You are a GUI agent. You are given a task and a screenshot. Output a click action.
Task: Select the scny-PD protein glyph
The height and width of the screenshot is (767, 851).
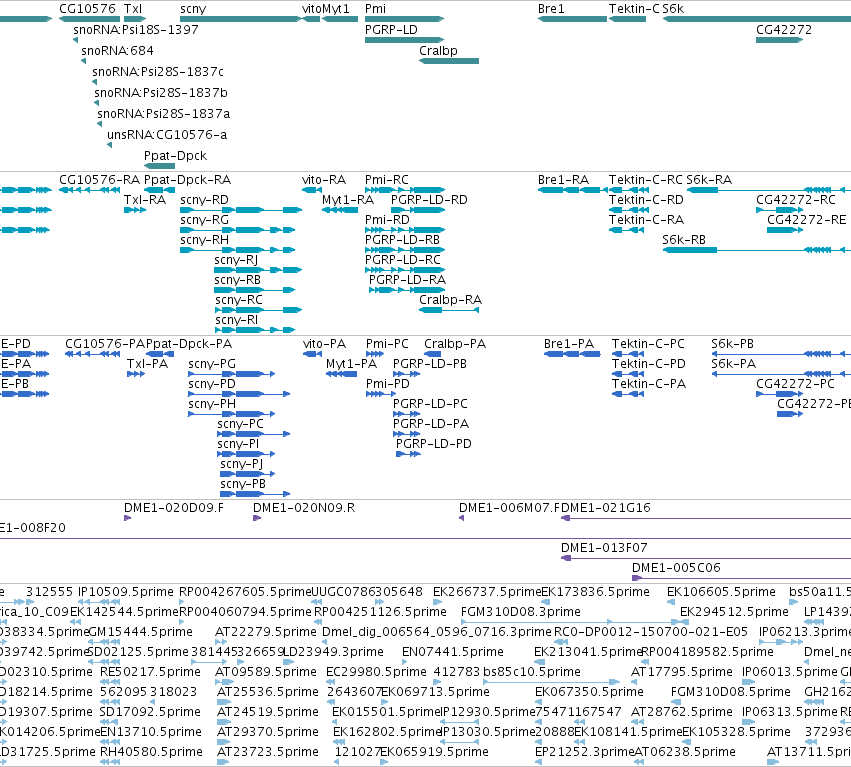[x=239, y=394]
